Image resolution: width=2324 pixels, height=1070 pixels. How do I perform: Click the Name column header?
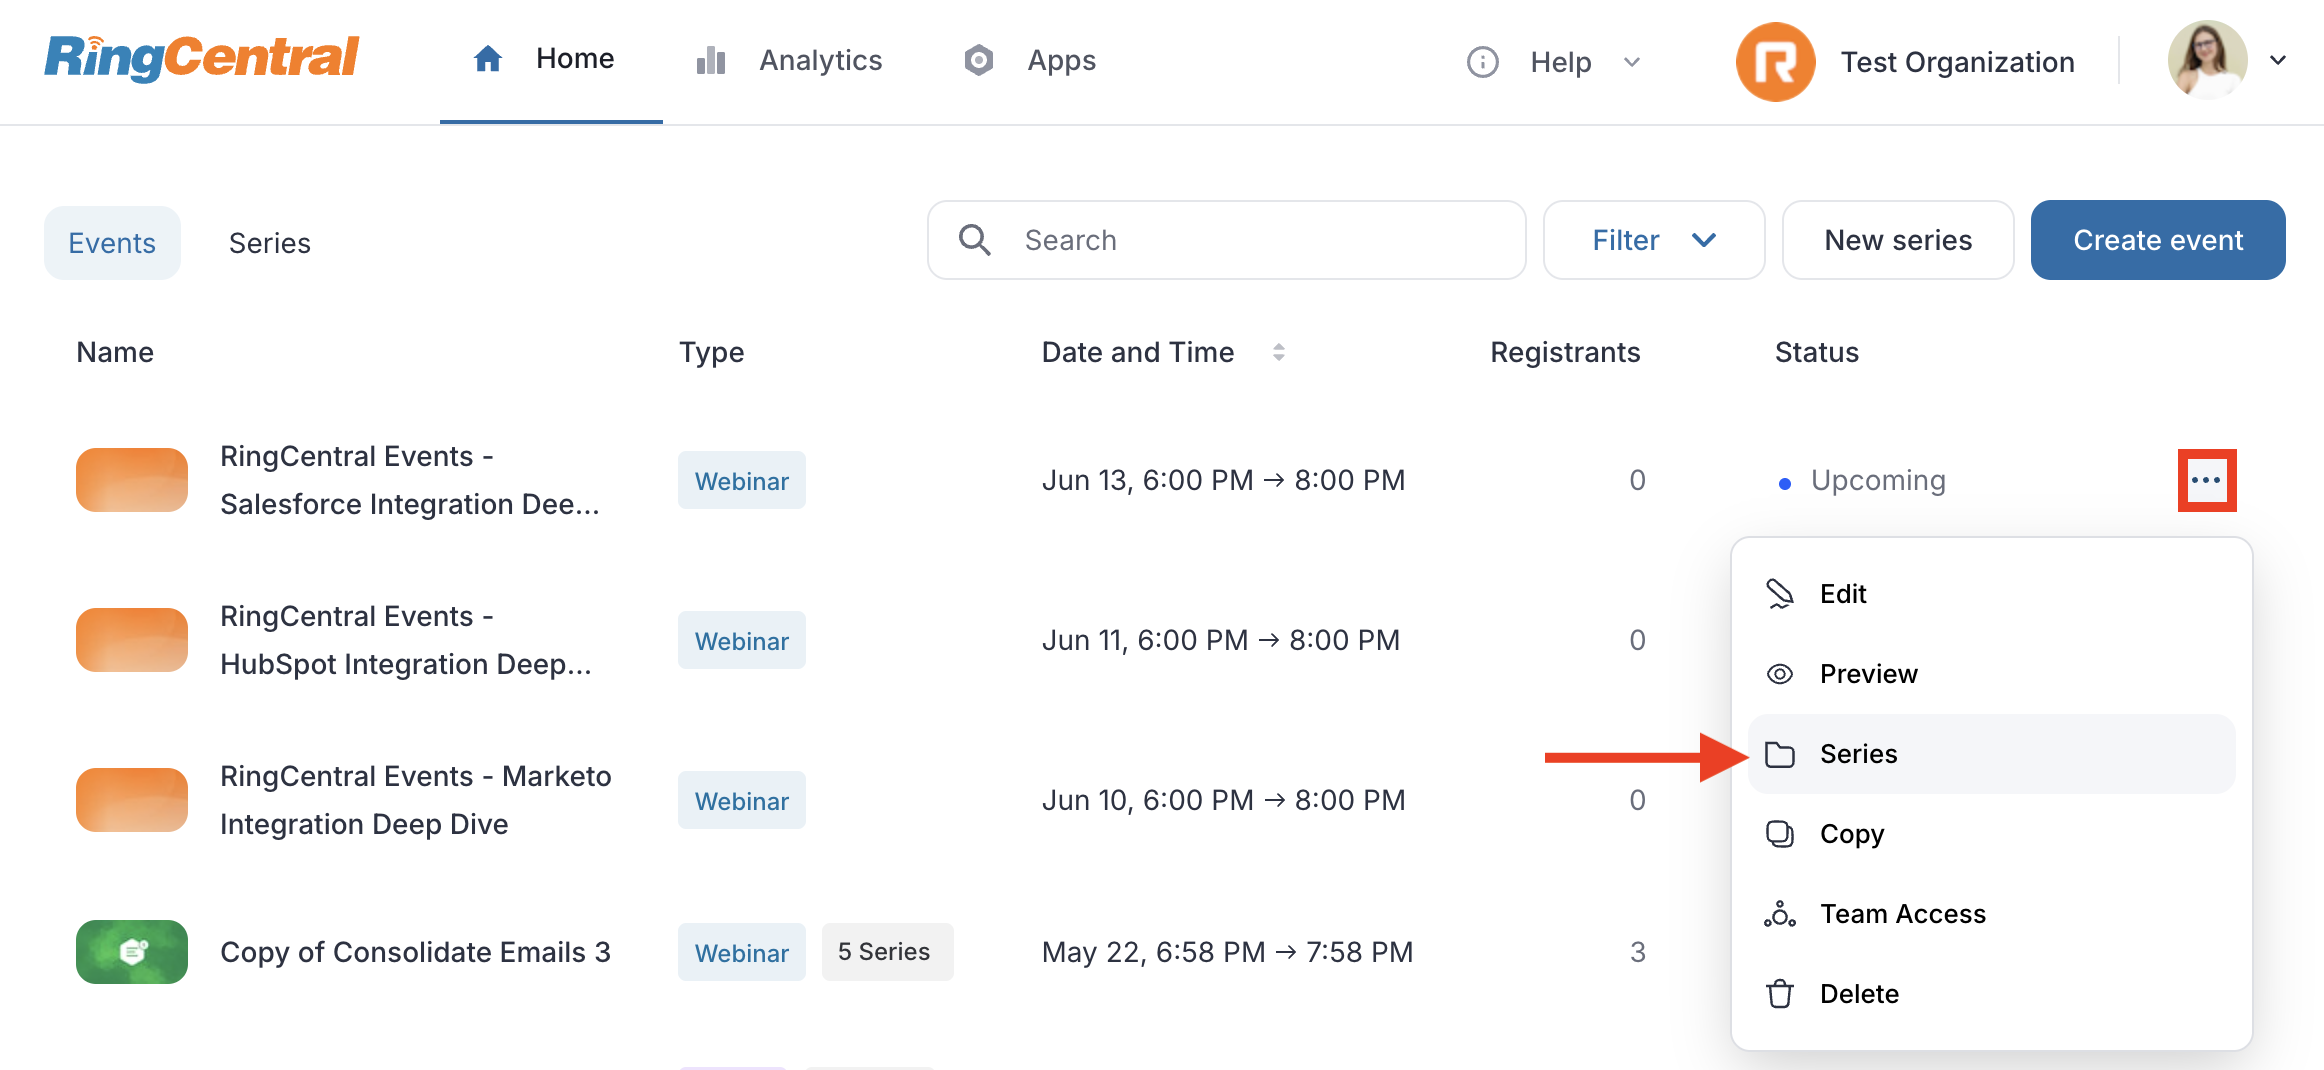click(115, 352)
